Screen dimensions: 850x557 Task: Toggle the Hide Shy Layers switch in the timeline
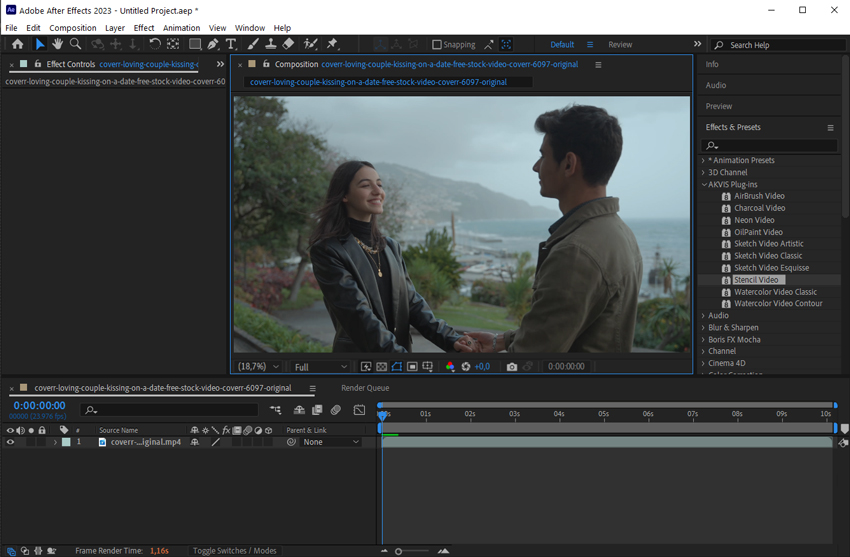click(x=299, y=410)
